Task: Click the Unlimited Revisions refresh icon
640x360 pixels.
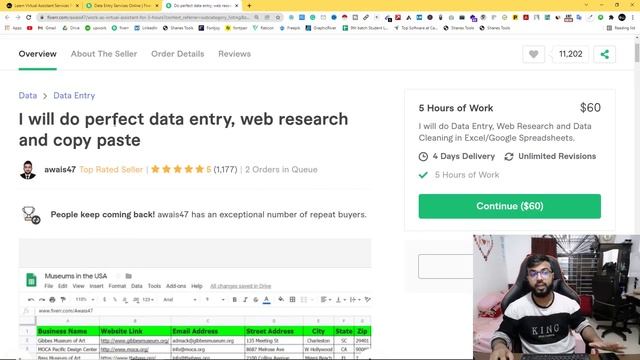Action: click(509, 157)
